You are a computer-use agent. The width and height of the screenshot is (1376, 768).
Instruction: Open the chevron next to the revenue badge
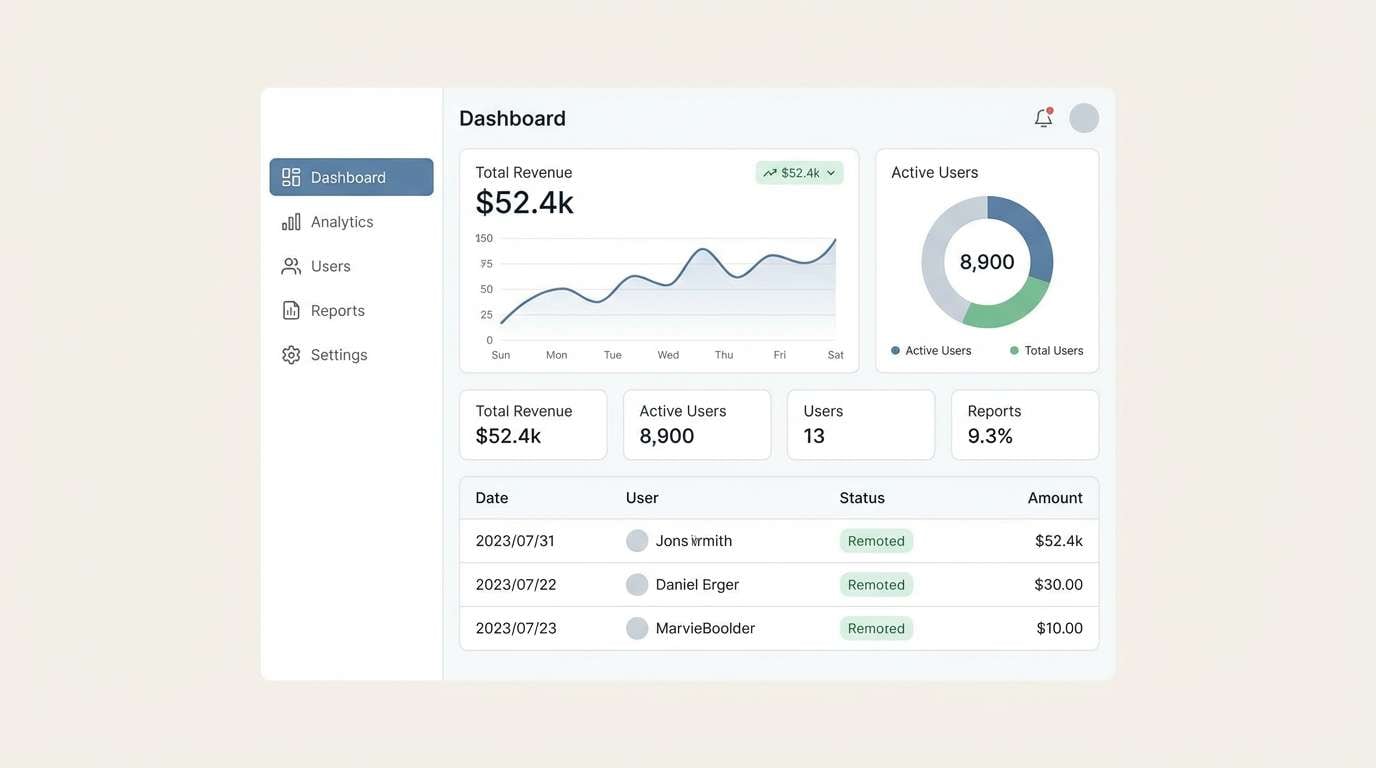829,171
